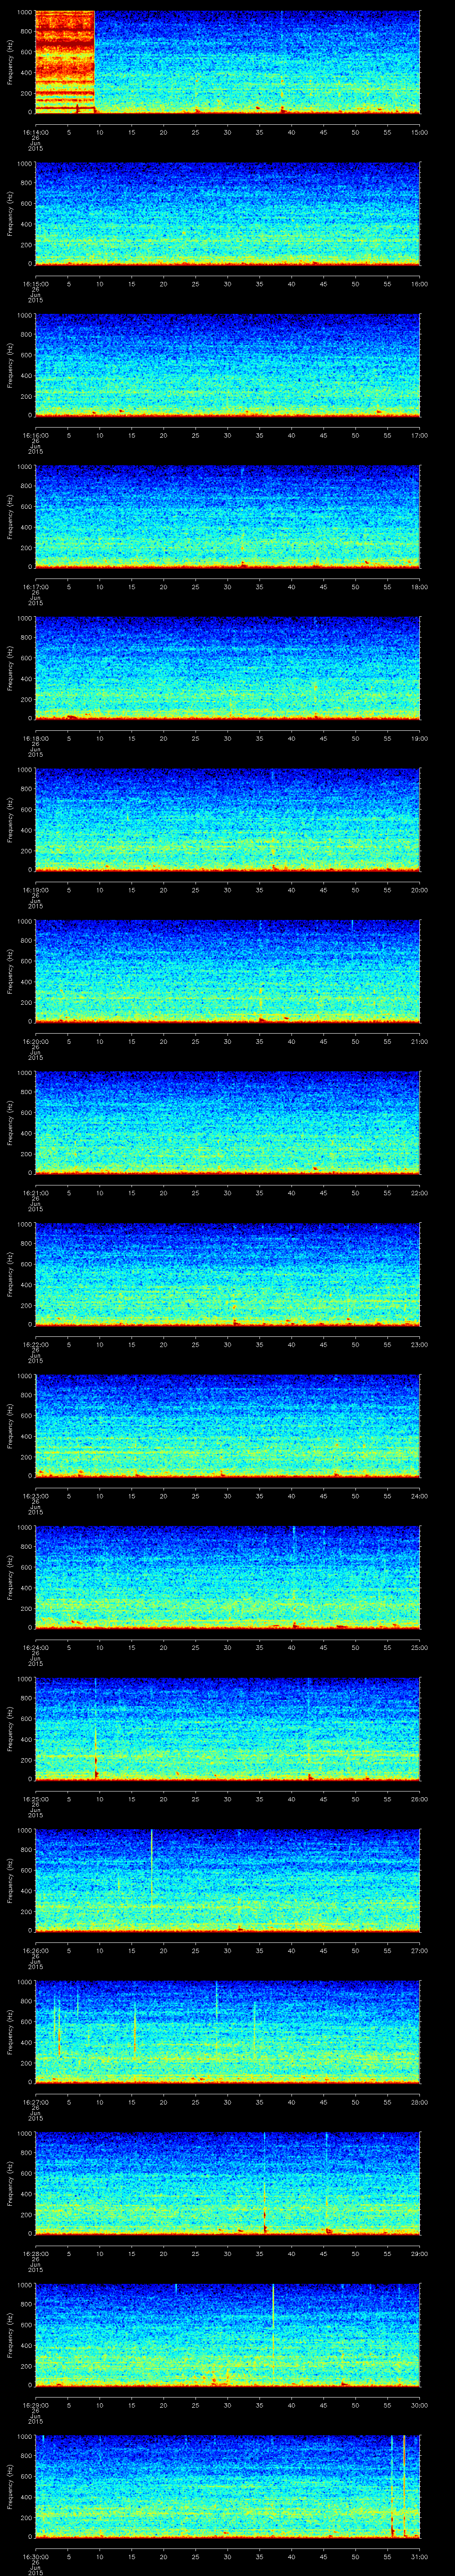Click the 18:00 end time label
The width and height of the screenshot is (455, 2576).
coord(420,587)
